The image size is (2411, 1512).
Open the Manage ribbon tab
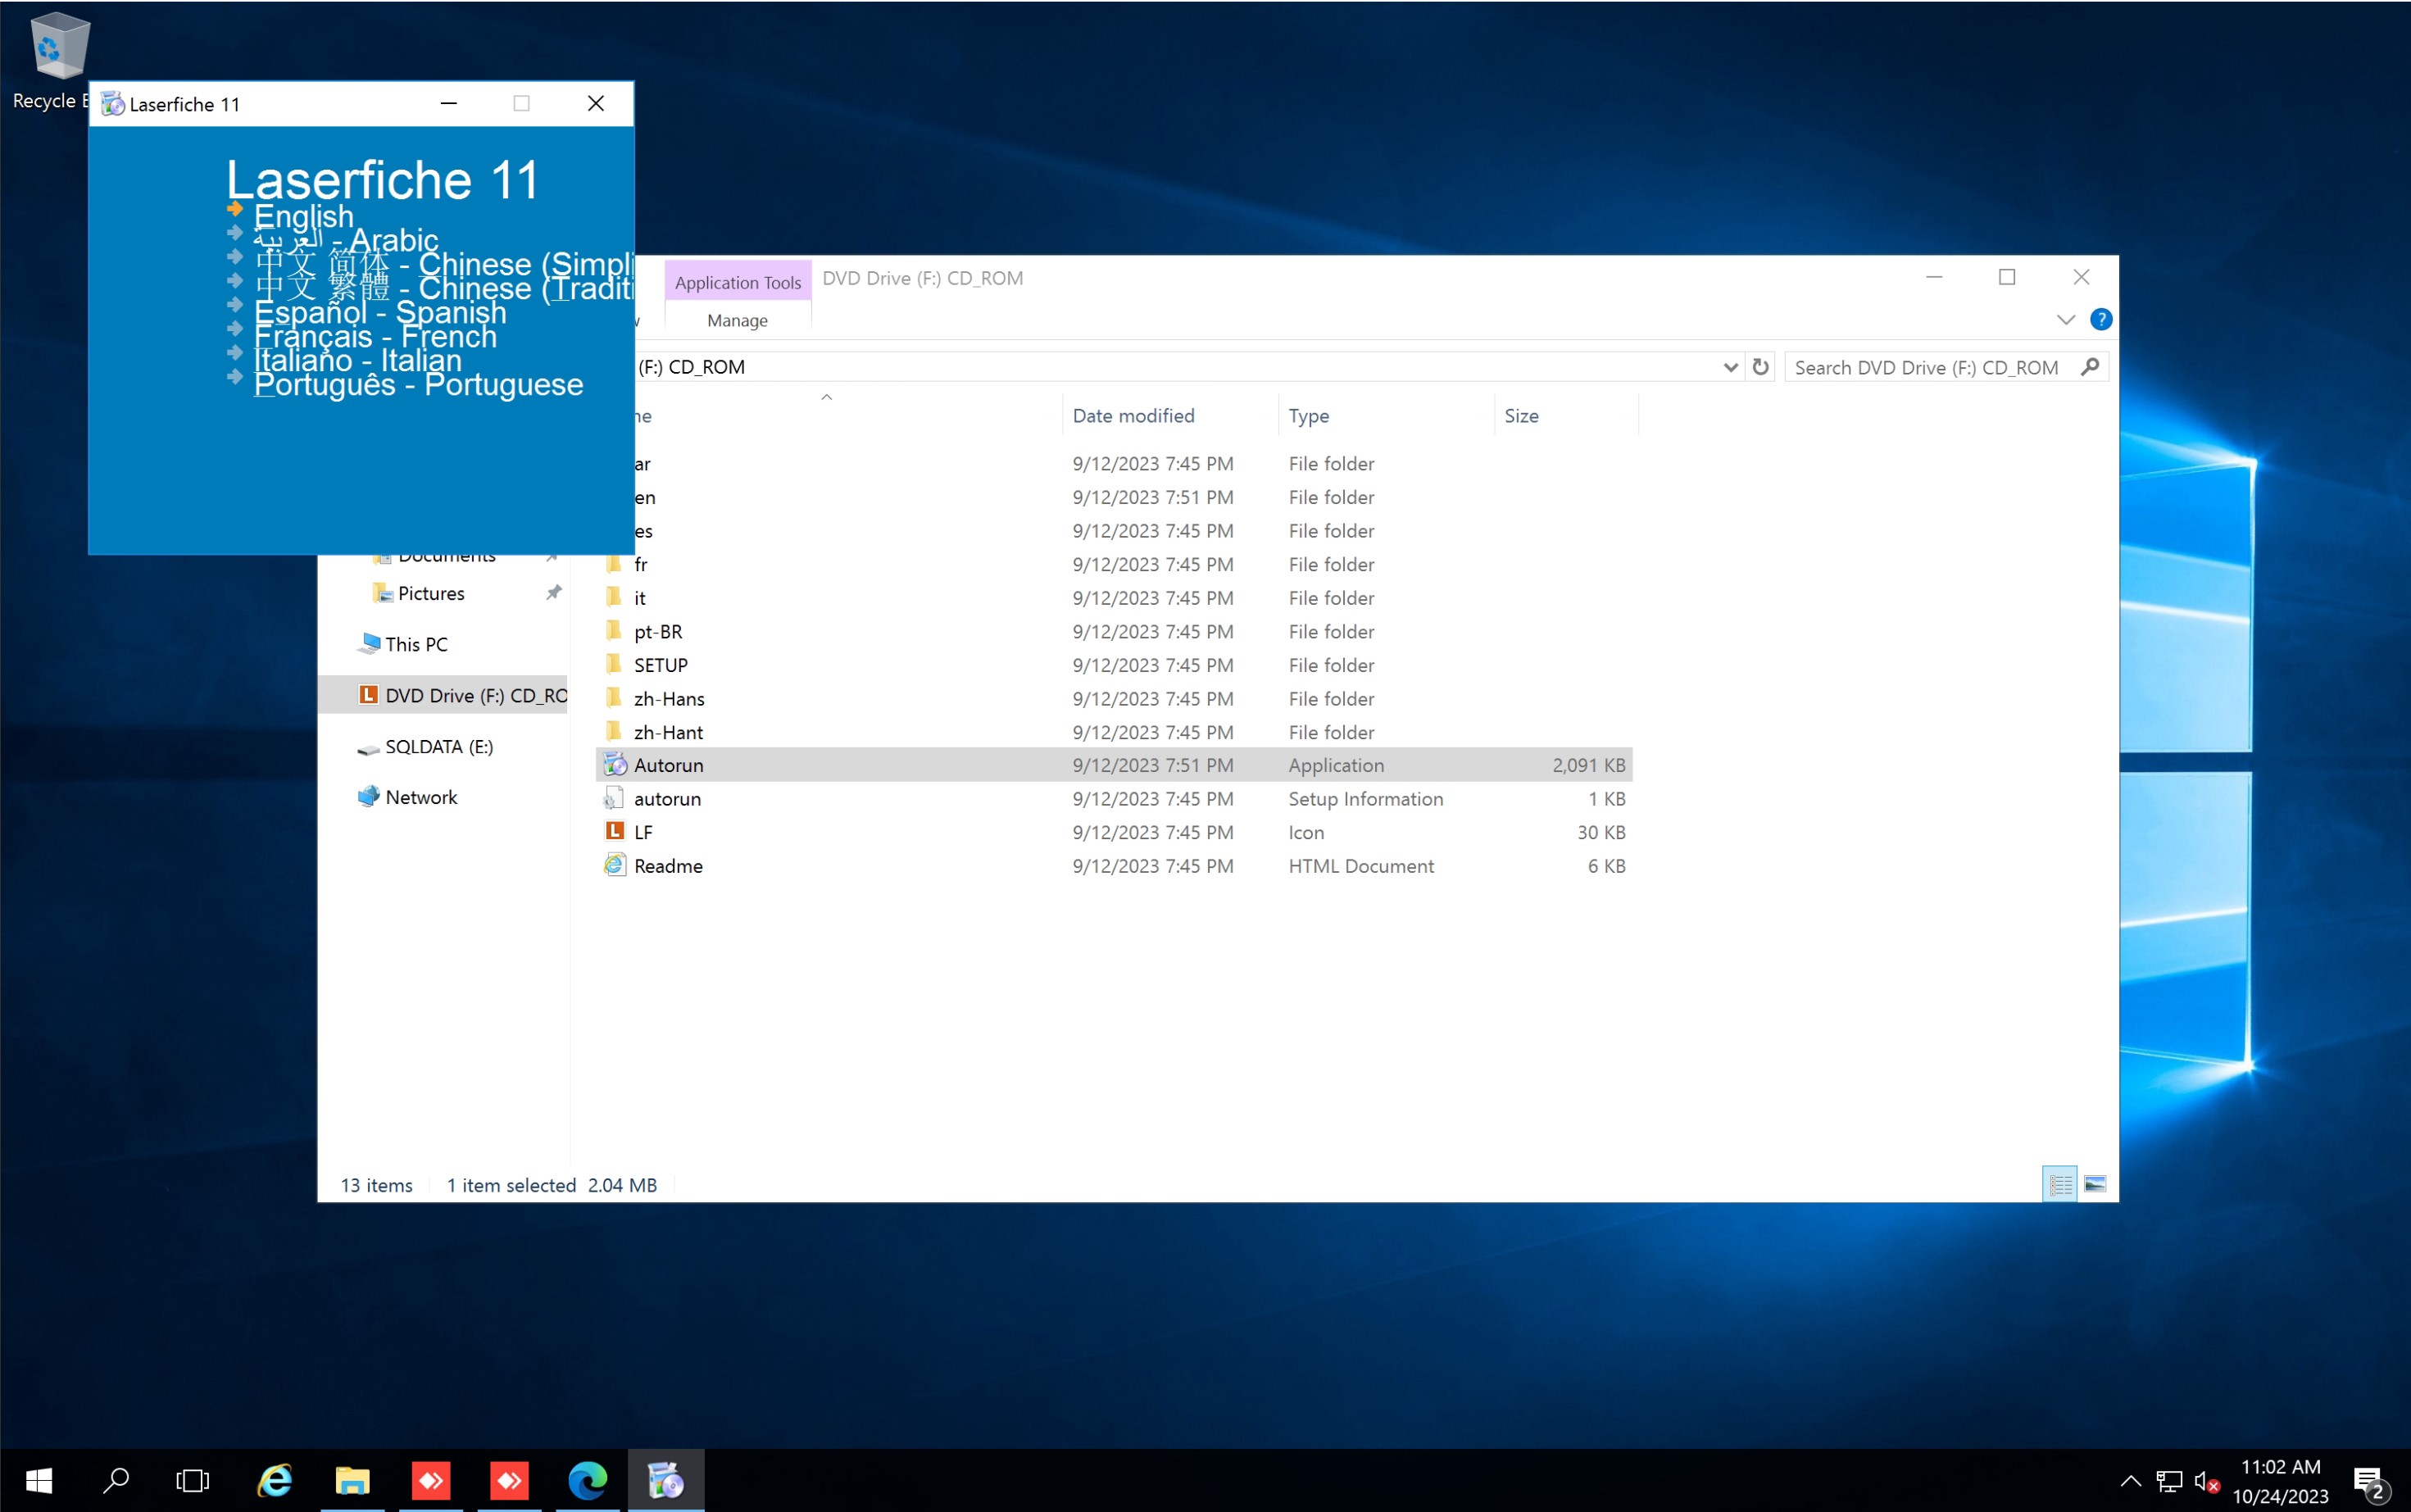click(737, 320)
